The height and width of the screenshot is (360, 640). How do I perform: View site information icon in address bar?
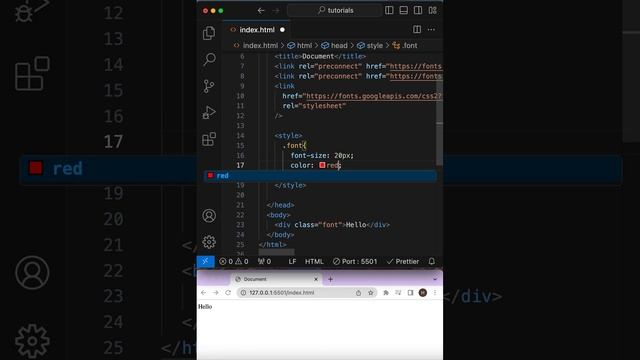[243, 293]
